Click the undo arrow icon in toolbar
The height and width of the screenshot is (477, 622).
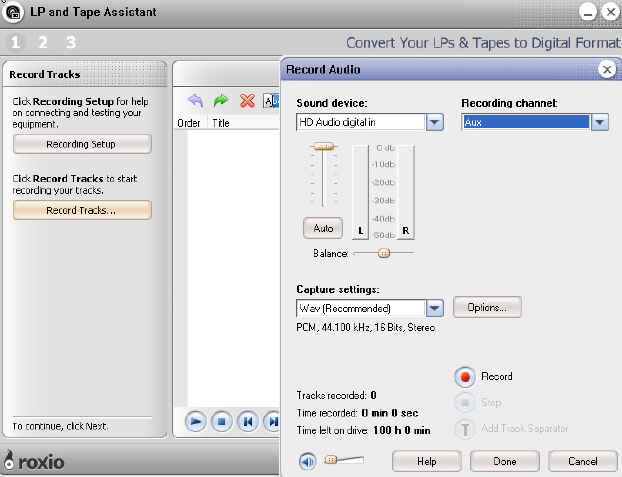[195, 101]
